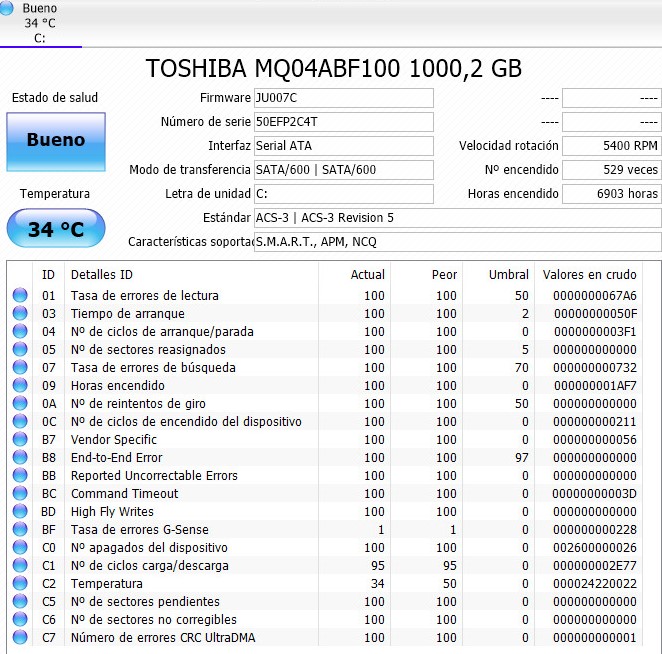662x654 pixels.
Task: Click the status icon for row C5
Action: point(20,601)
